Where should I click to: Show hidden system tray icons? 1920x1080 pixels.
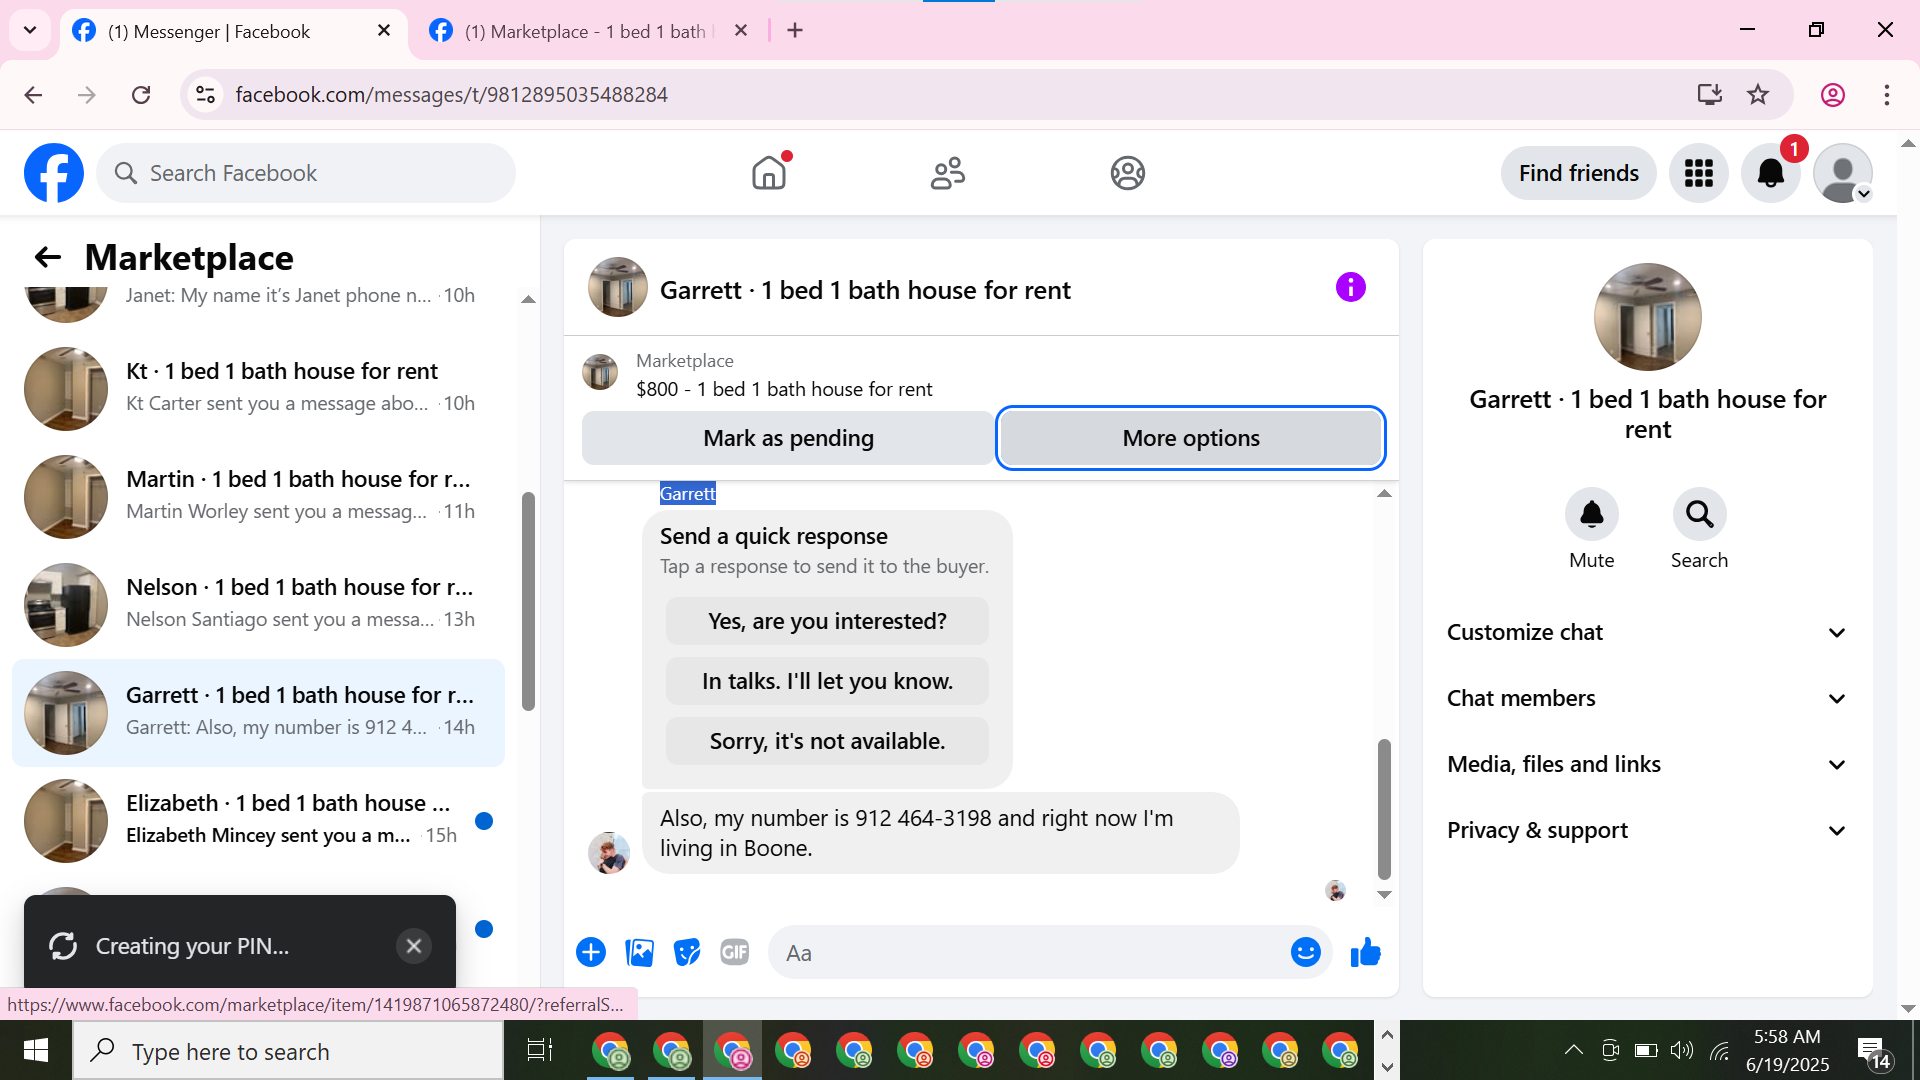[1573, 1050]
